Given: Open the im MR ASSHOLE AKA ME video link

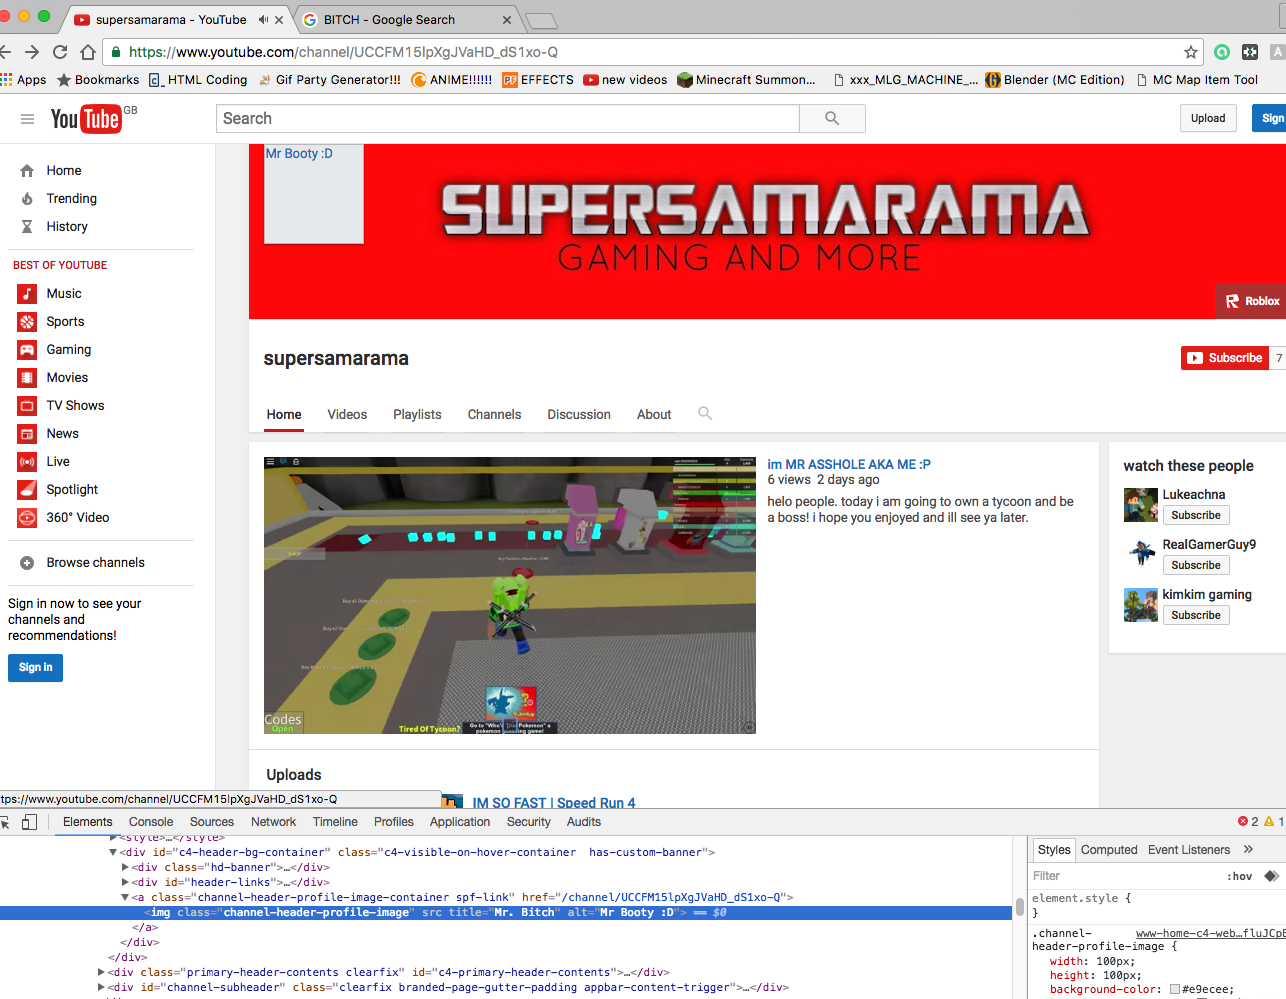Looking at the screenshot, I should coord(849,465).
